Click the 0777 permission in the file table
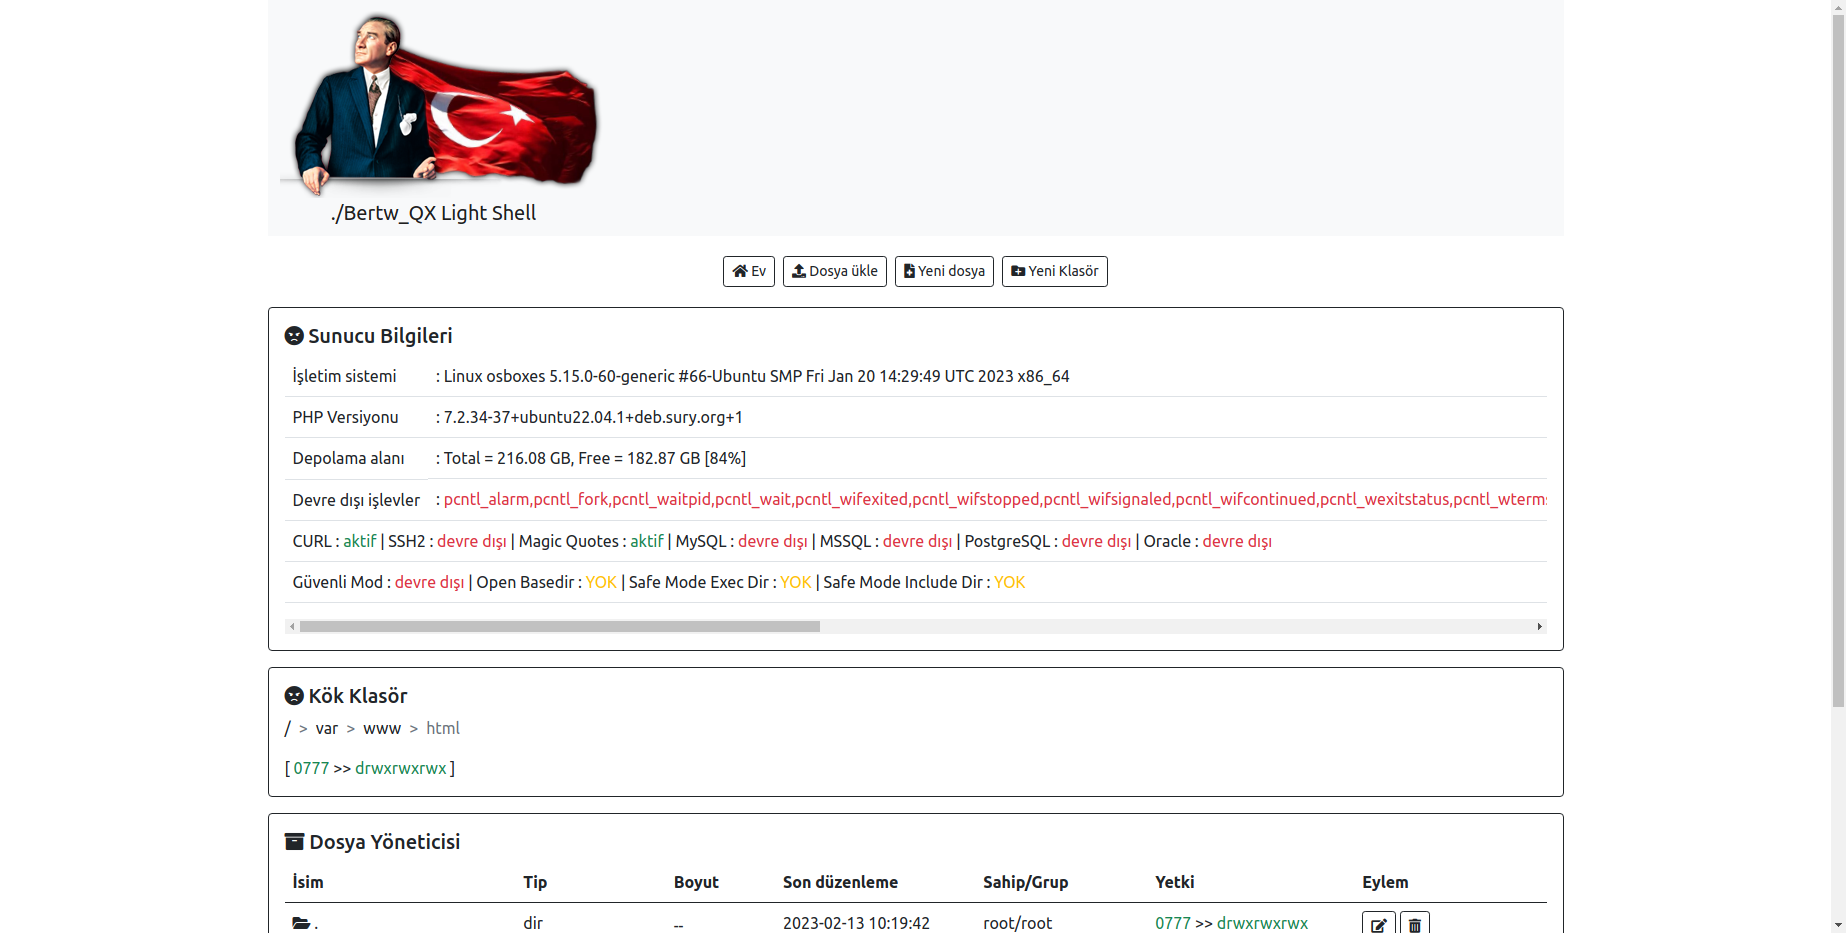The width and height of the screenshot is (1846, 933). (1173, 923)
